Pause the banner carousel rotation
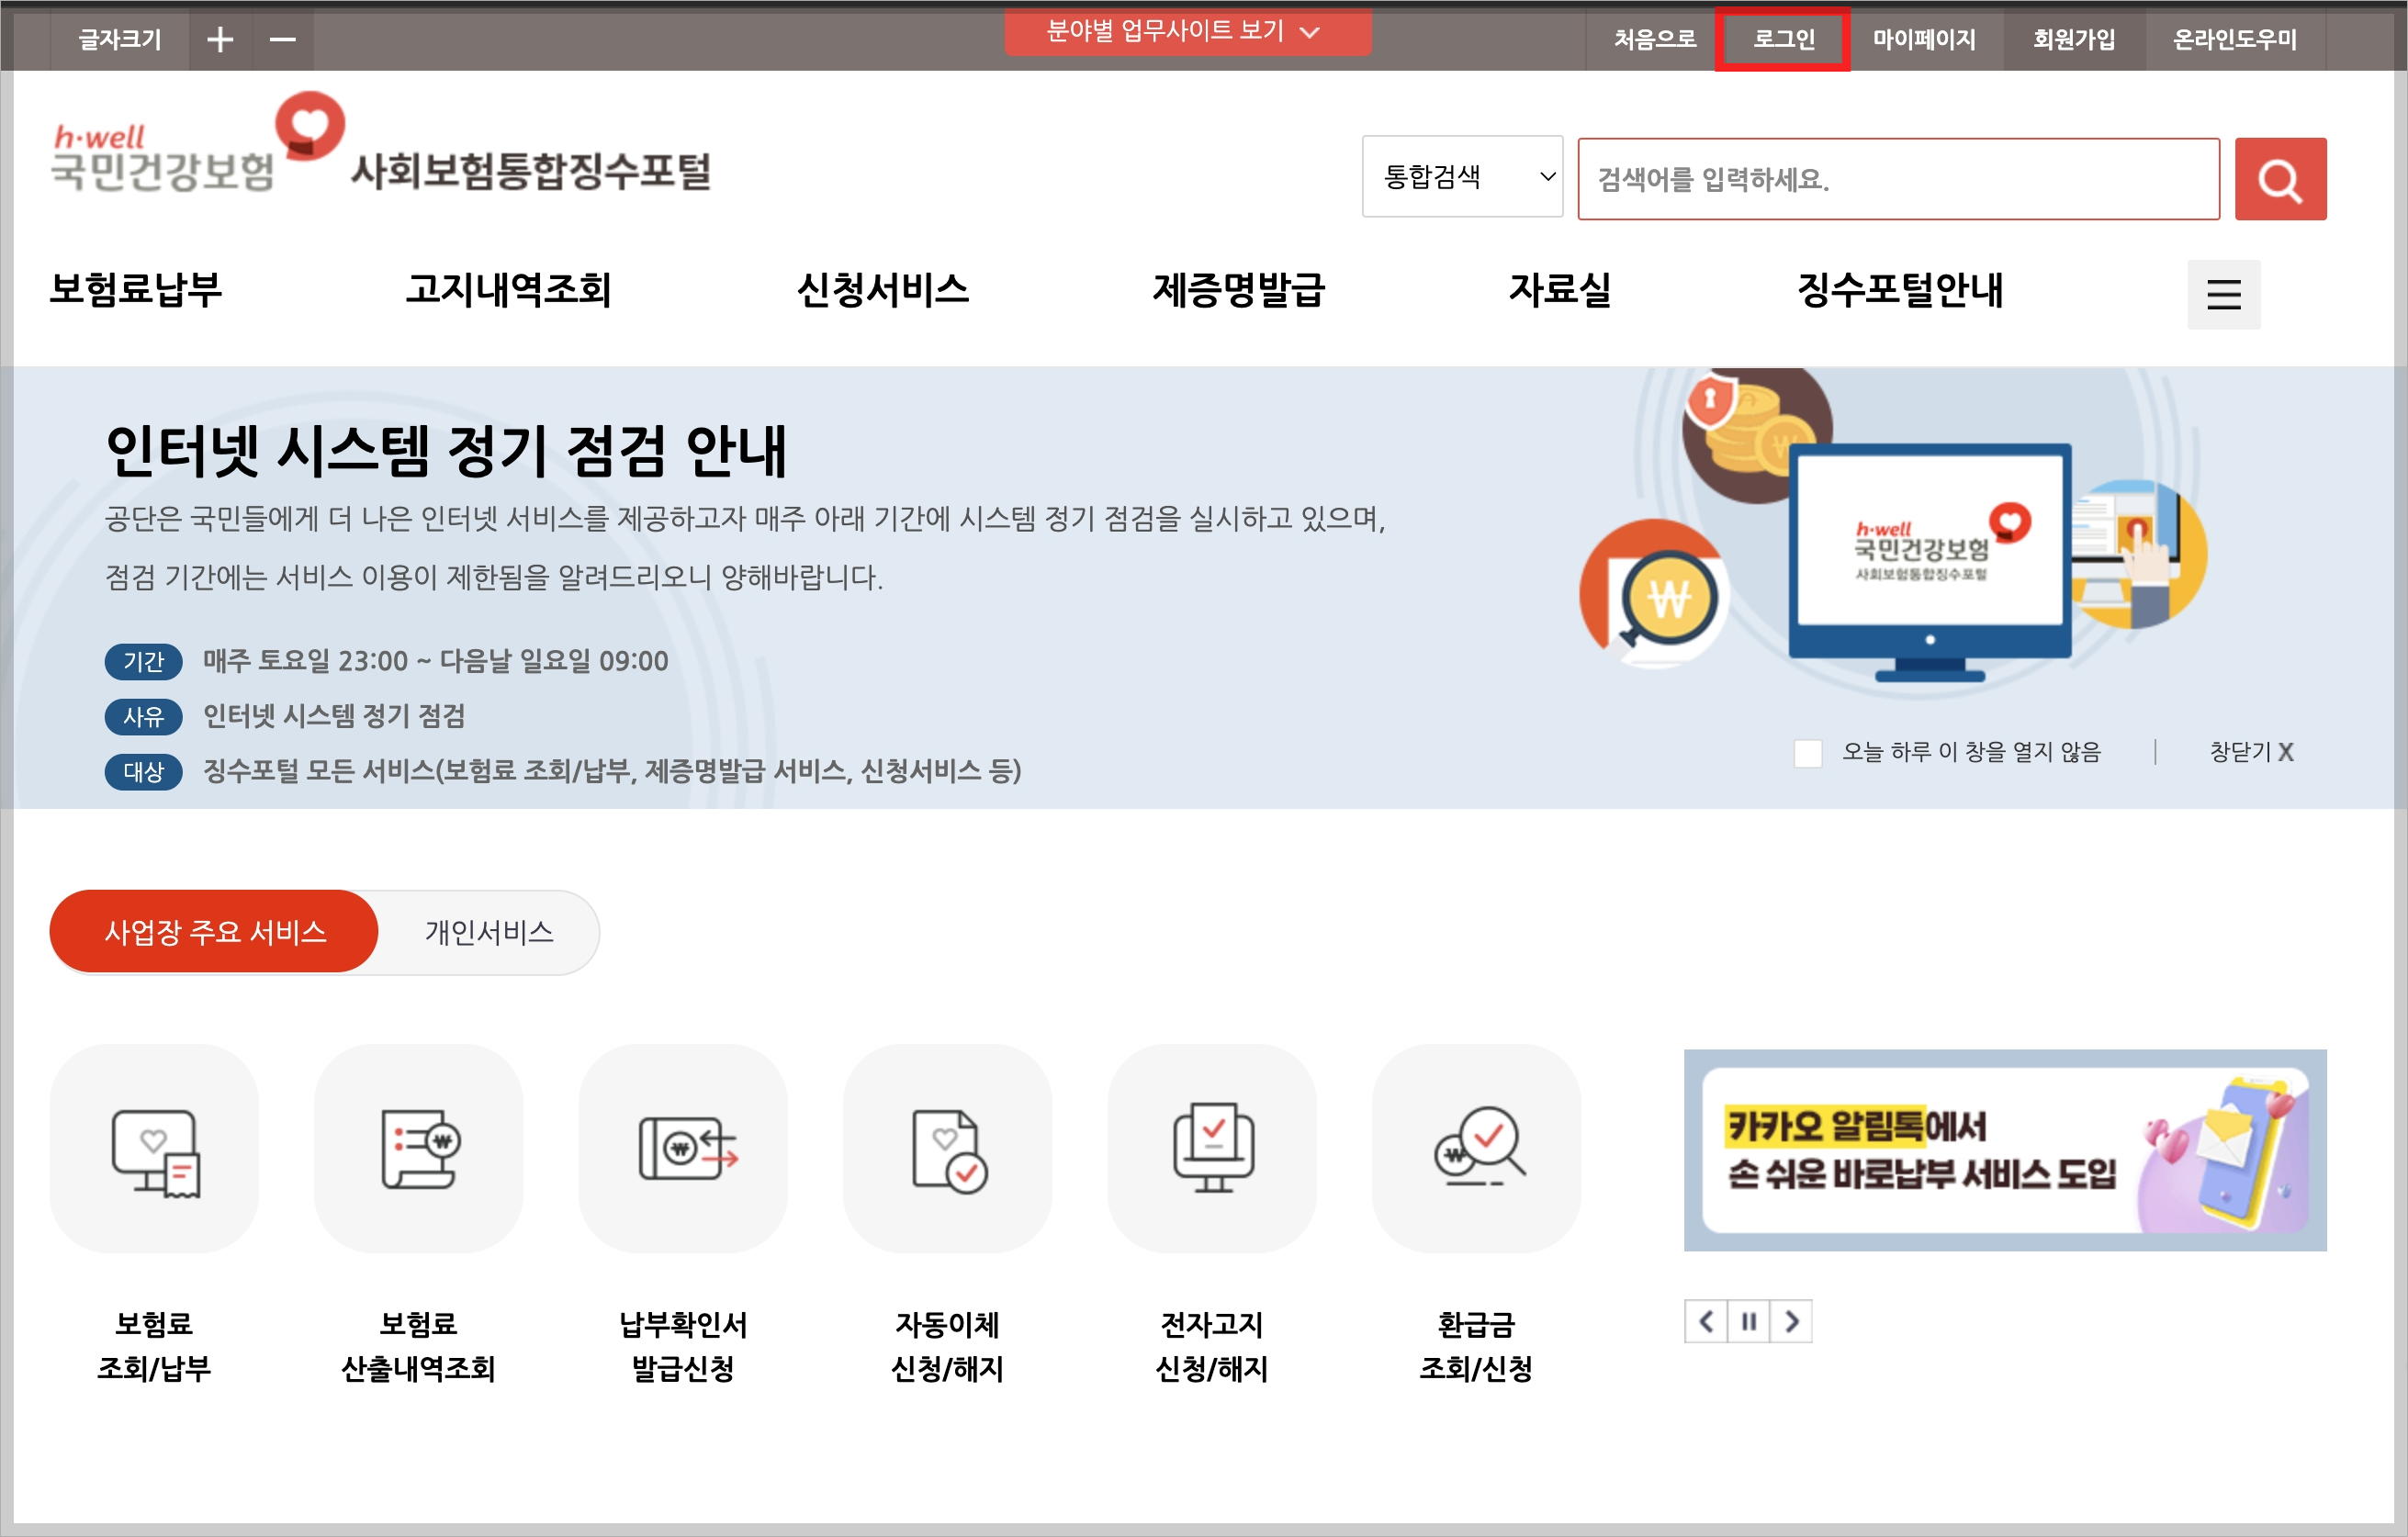The width and height of the screenshot is (2408, 1537). click(x=1749, y=1321)
